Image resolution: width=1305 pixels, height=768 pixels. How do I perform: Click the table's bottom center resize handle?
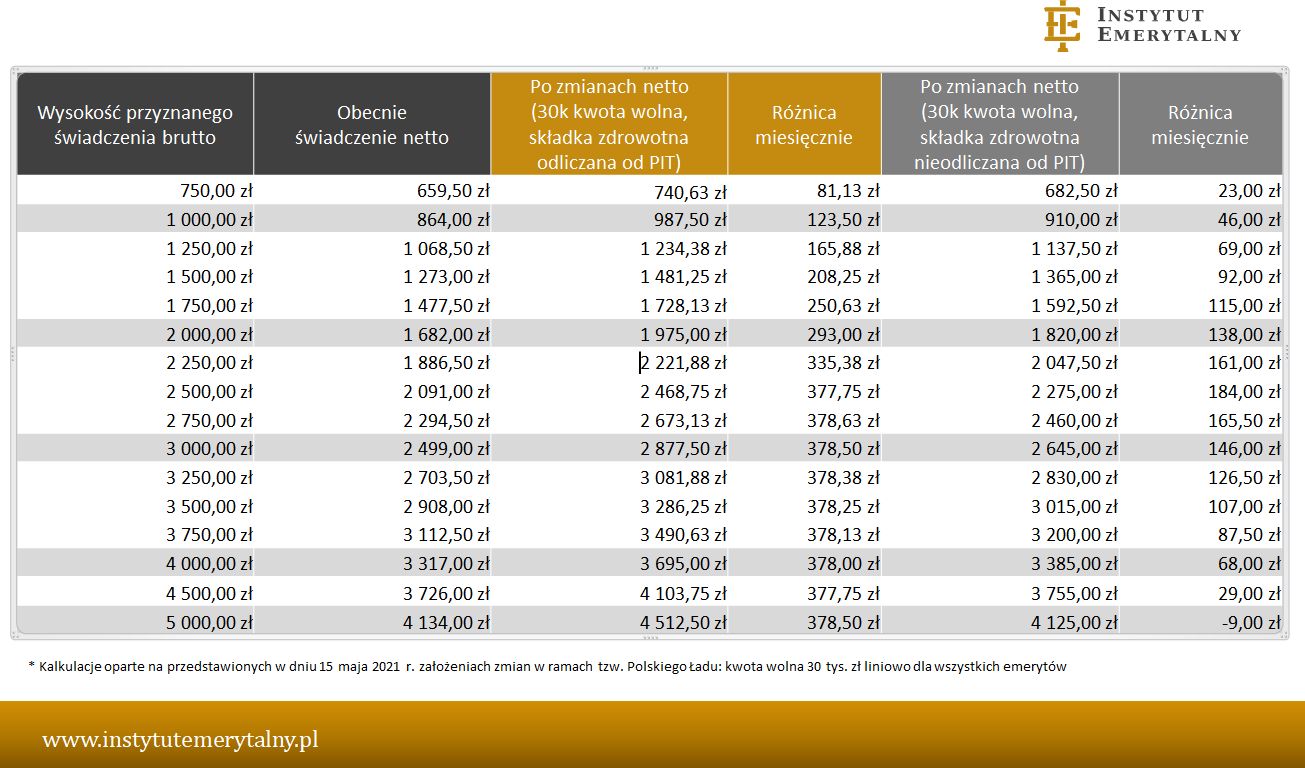click(651, 637)
